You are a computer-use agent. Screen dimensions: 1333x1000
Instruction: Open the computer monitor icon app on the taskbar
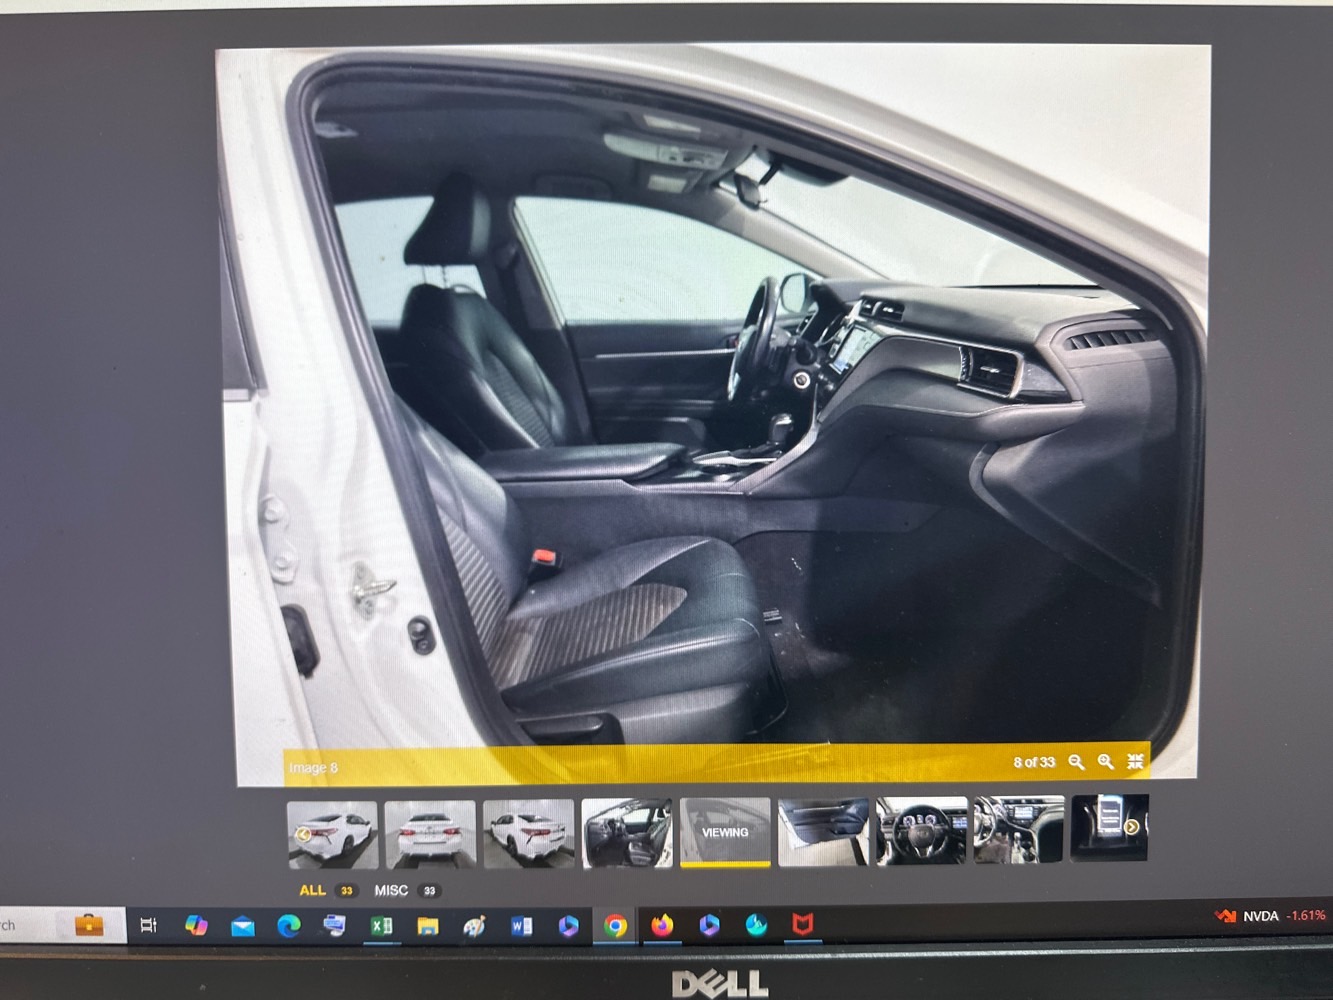point(334,926)
